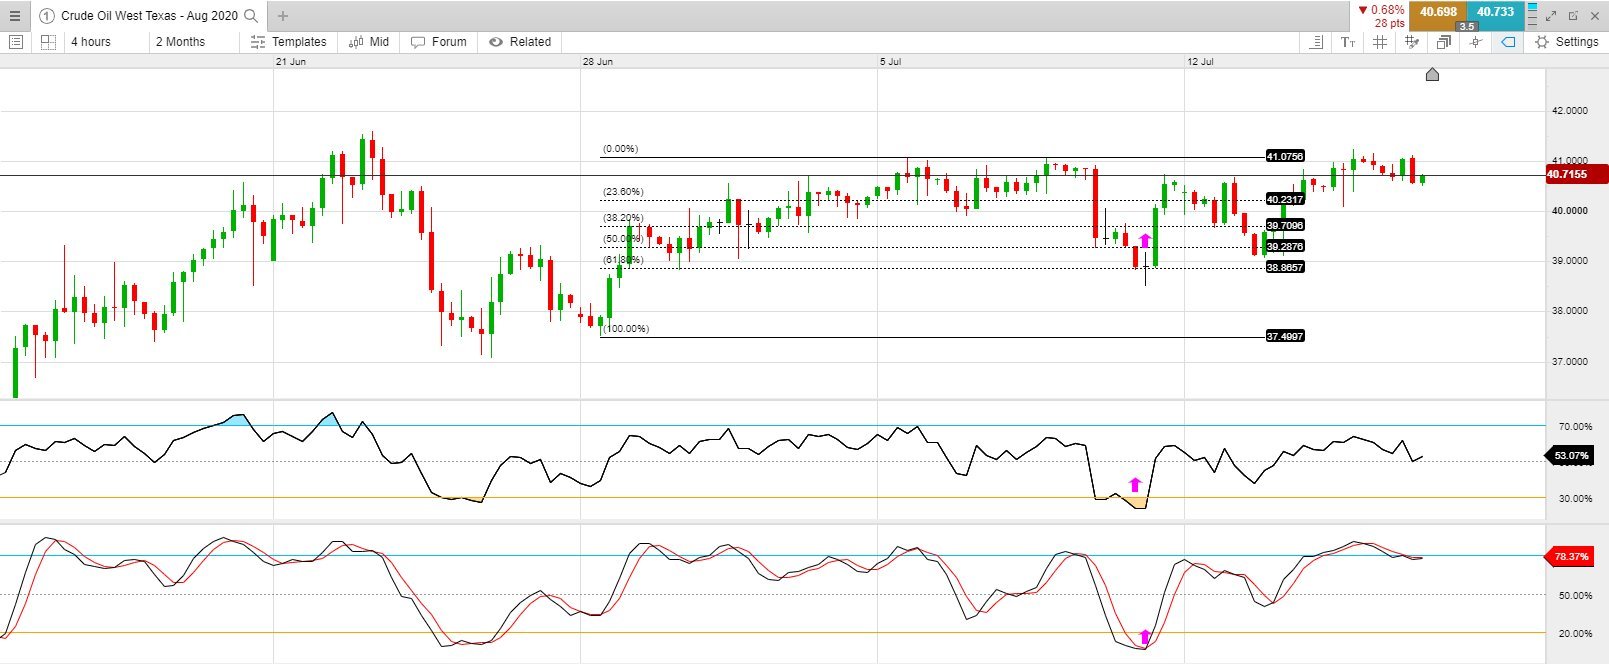Switch to the Crude Oil West Texas tab
This screenshot has width=1609, height=664.
[x=149, y=16]
